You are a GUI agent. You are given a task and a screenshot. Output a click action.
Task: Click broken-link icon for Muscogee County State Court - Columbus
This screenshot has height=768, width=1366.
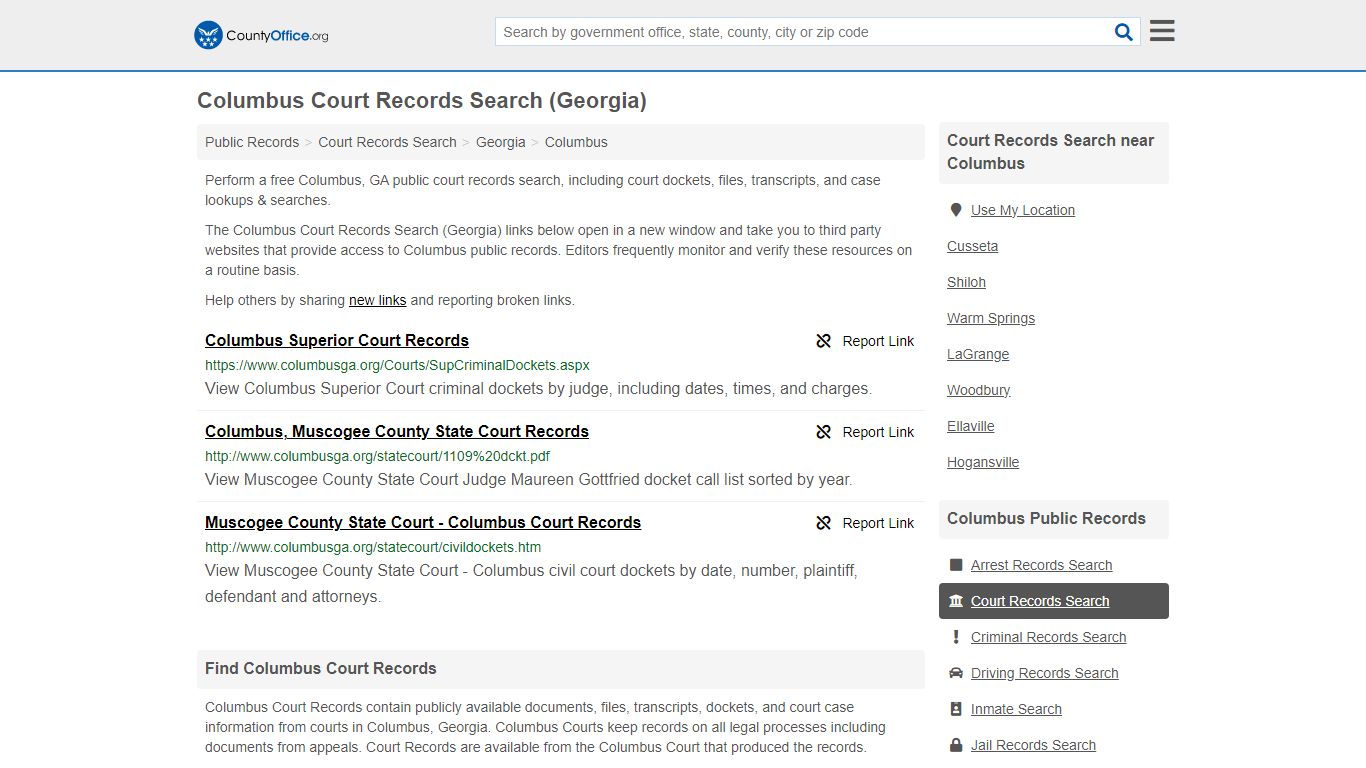[824, 523]
